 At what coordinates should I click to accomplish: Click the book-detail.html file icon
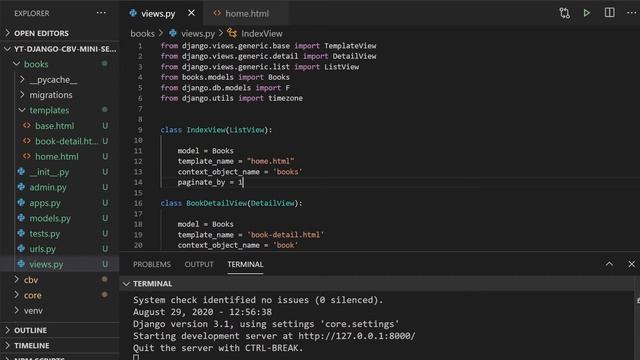[27, 141]
